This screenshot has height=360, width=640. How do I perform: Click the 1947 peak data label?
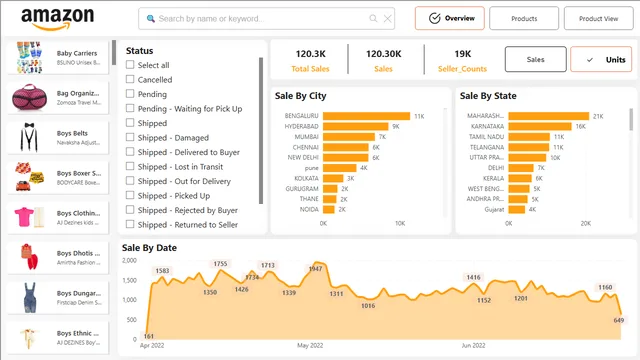(x=315, y=269)
